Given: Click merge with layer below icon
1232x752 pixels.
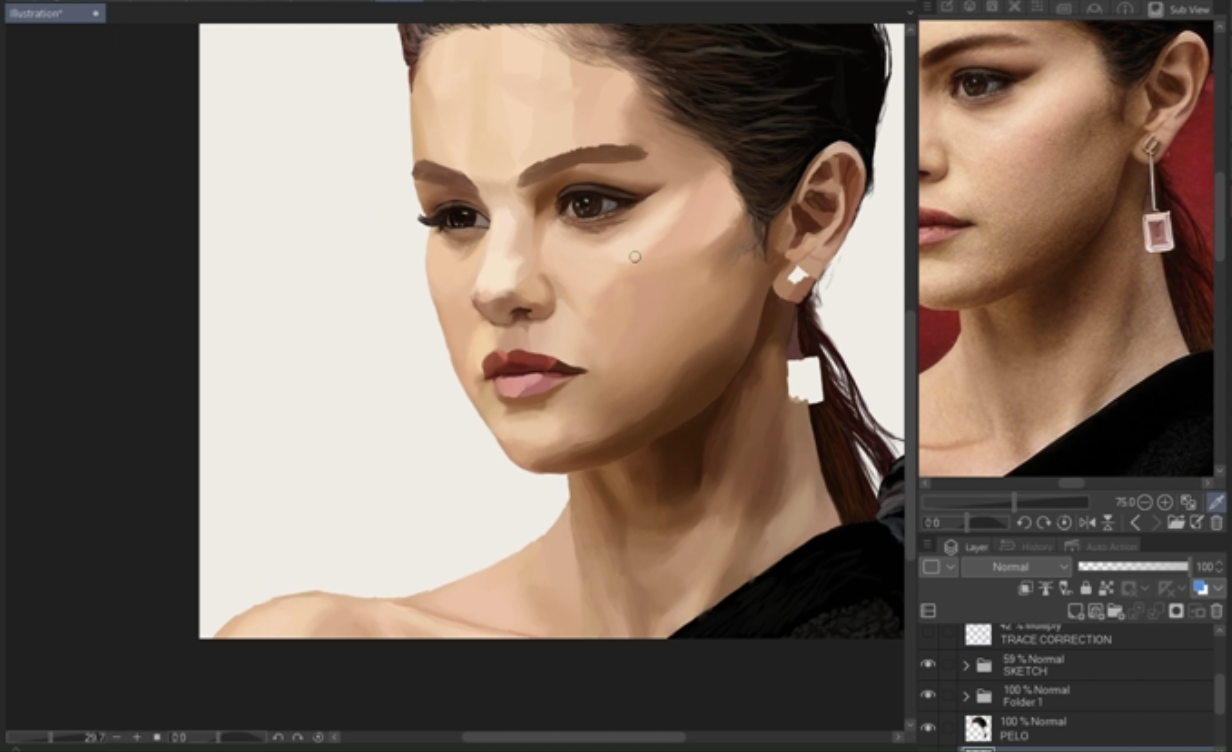Looking at the screenshot, I should point(1156,611).
